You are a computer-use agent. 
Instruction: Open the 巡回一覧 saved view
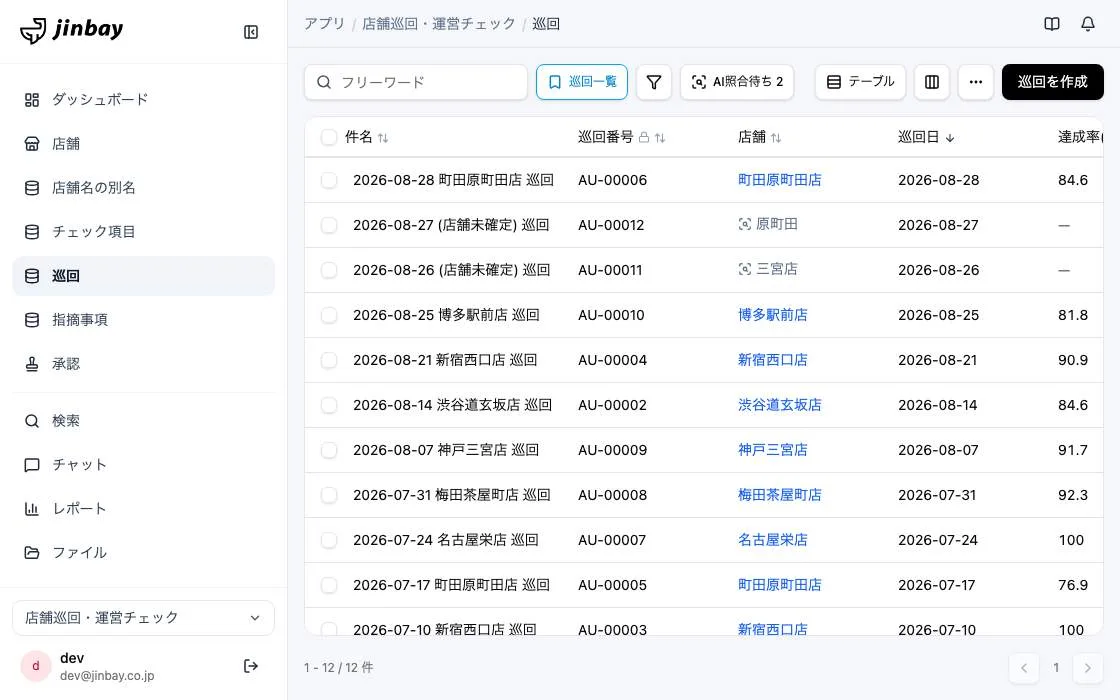[581, 82]
